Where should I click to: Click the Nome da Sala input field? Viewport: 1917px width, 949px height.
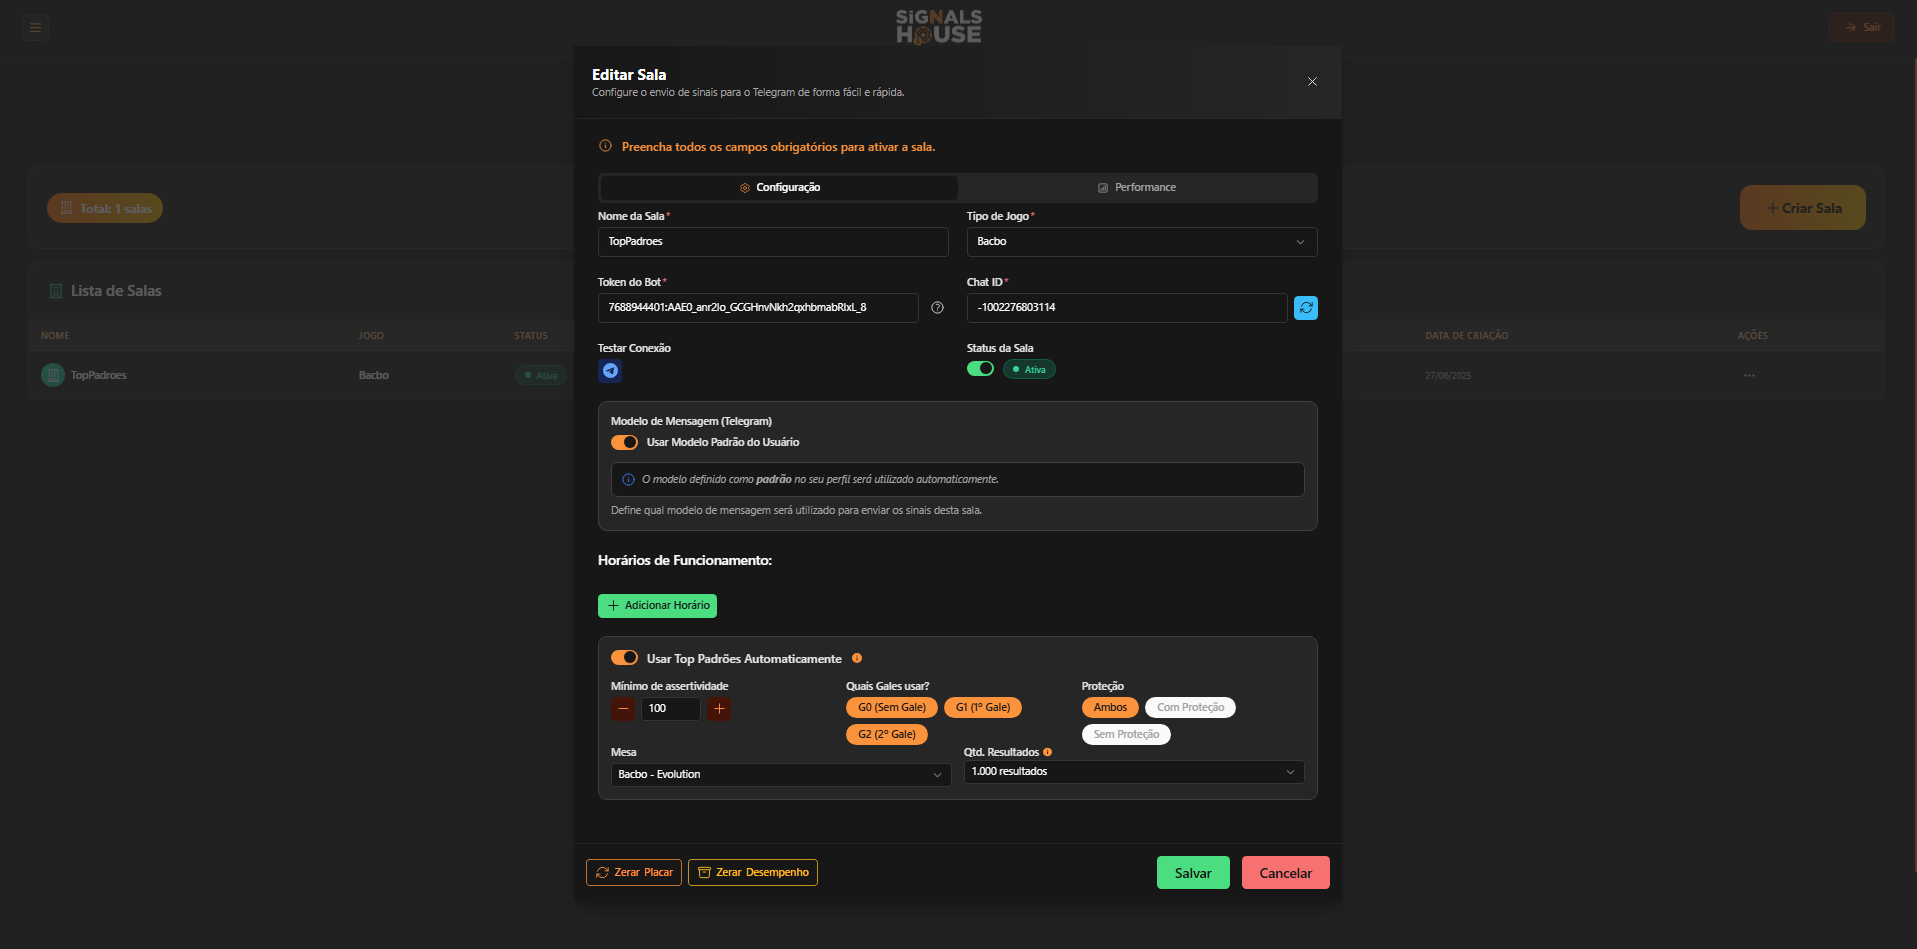[772, 242]
